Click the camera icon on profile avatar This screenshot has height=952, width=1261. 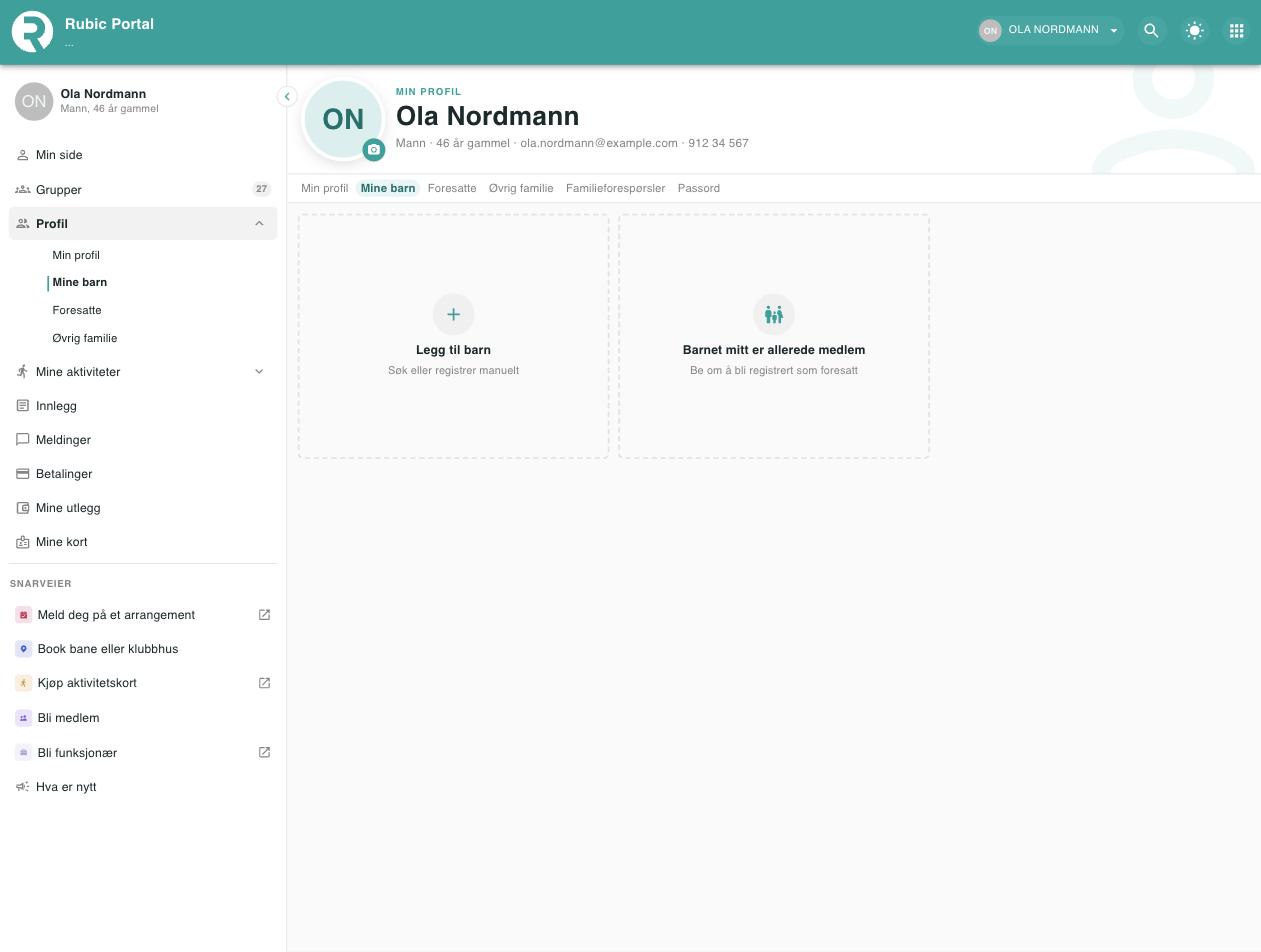coord(374,150)
